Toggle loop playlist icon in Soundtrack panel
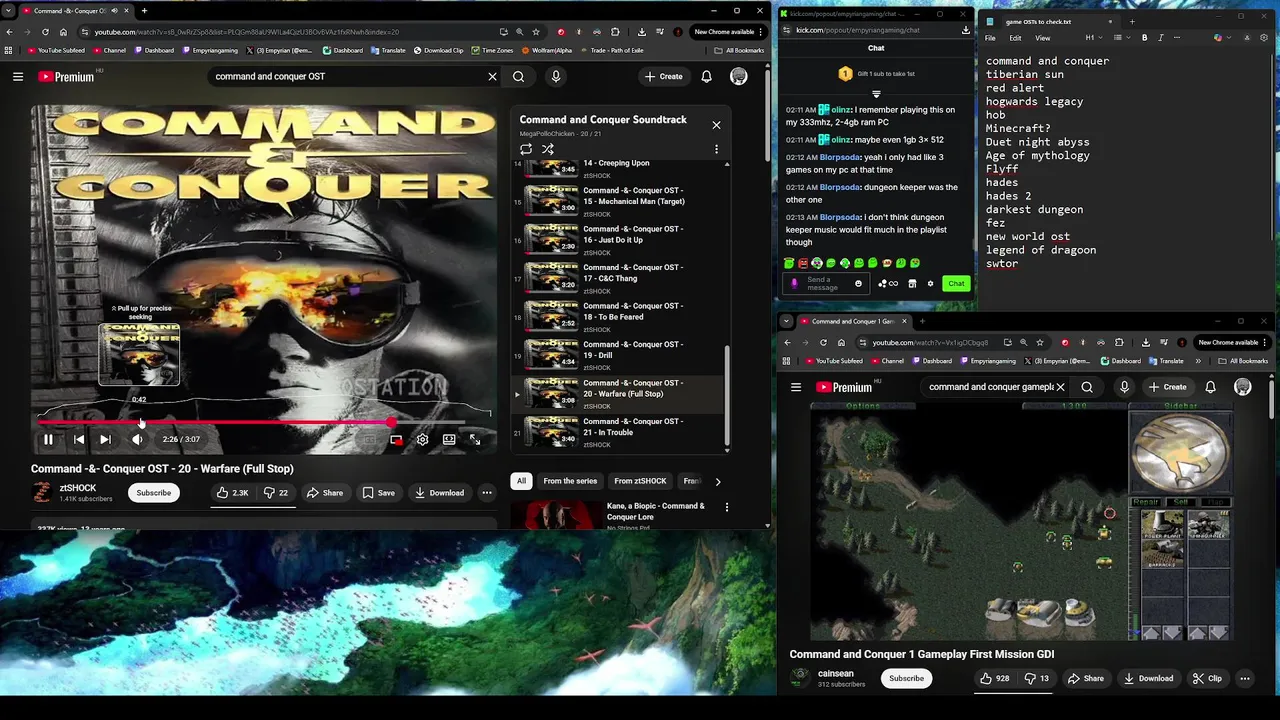 click(x=526, y=149)
